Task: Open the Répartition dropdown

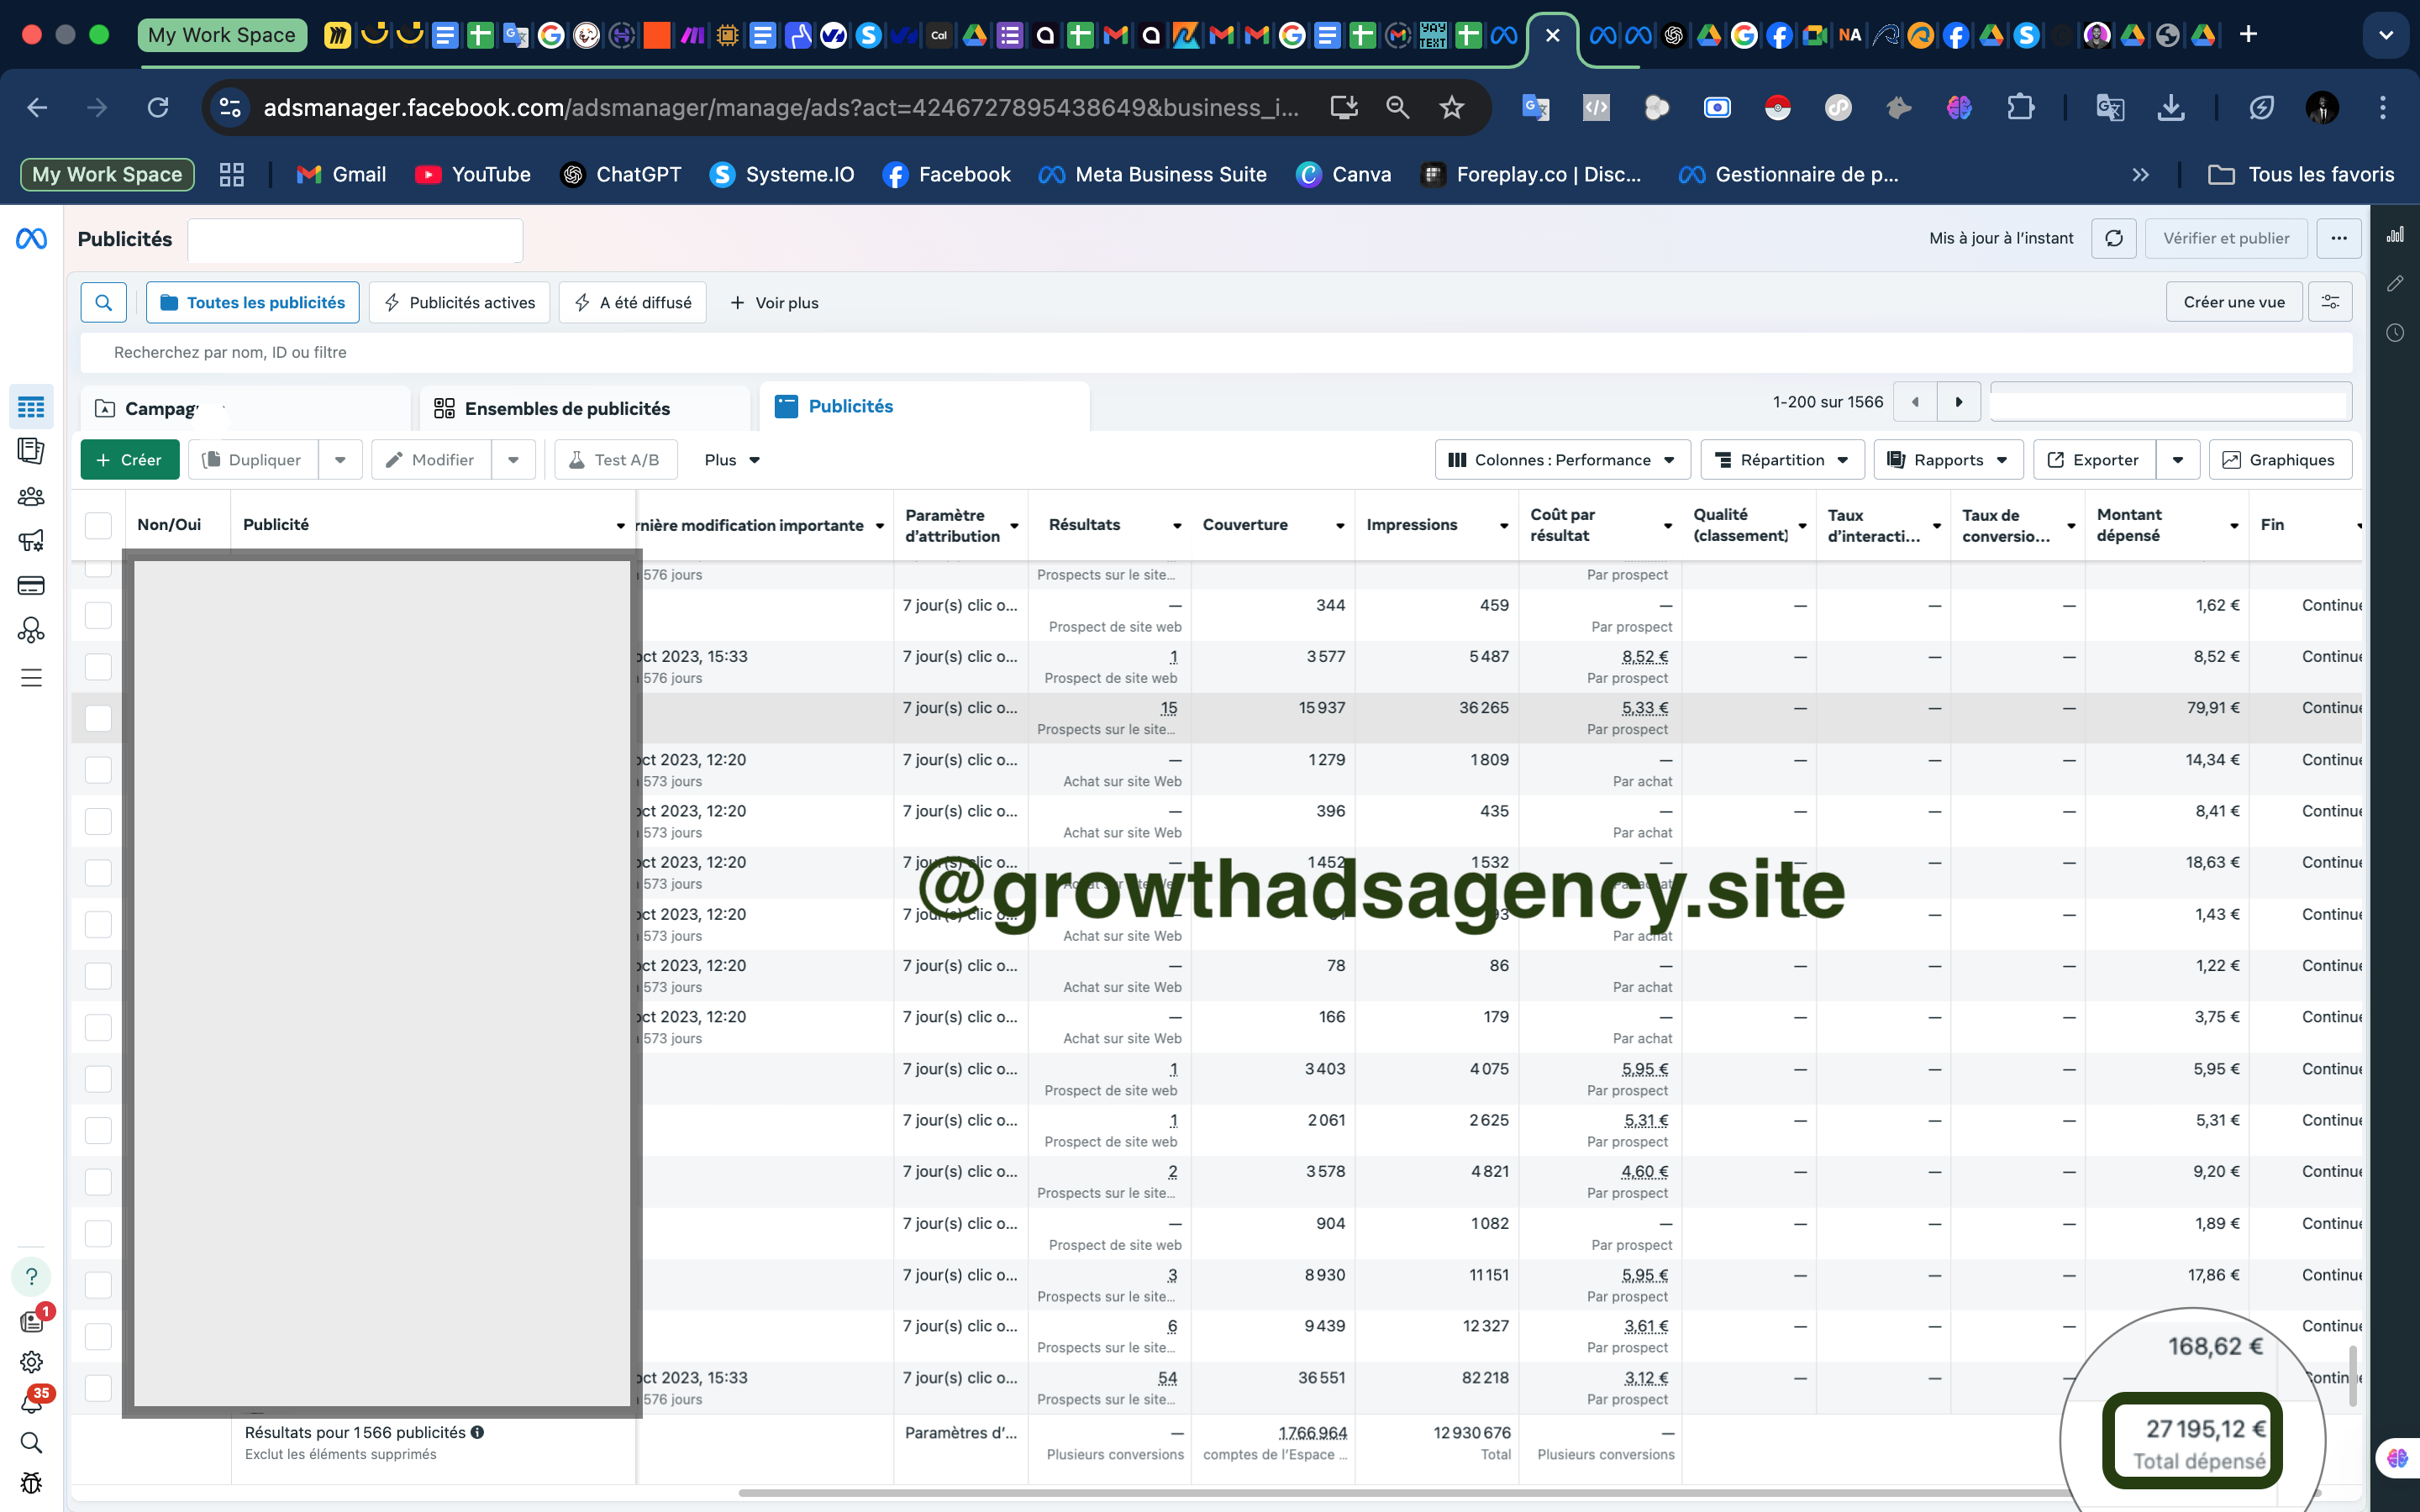Action: (x=1782, y=459)
